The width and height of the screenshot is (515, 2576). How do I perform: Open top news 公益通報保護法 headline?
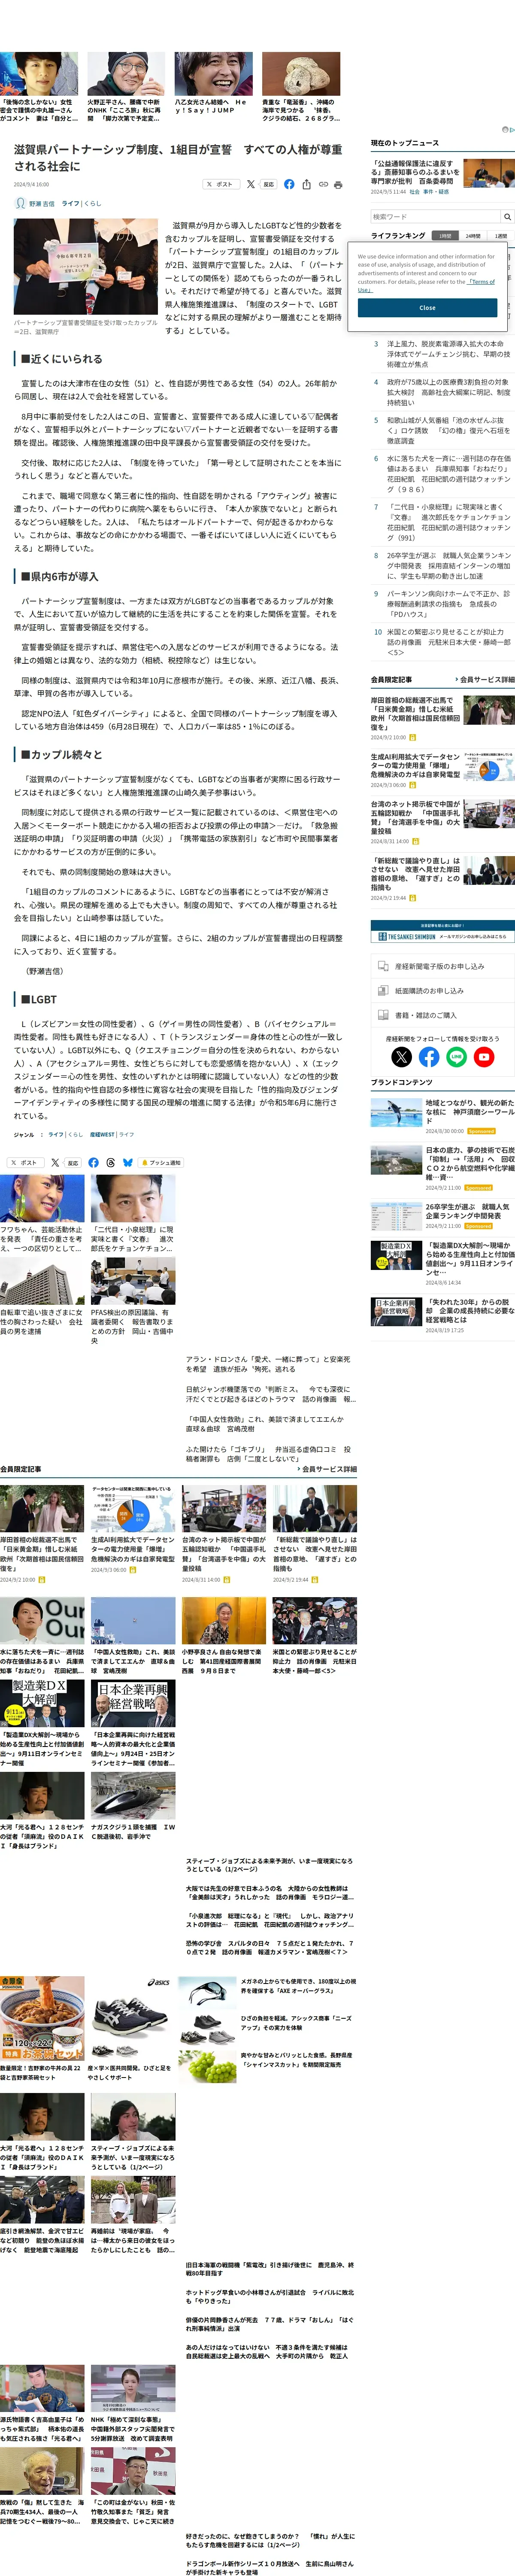(x=415, y=172)
